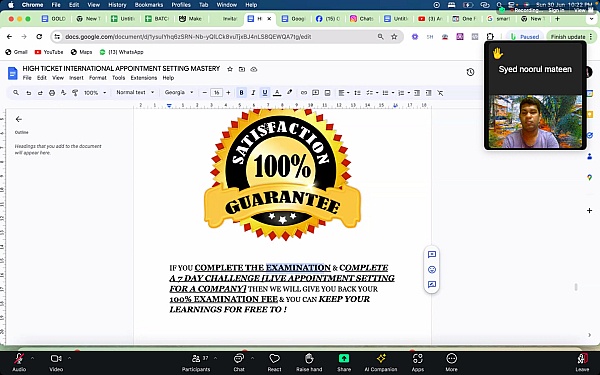The image size is (600, 375).
Task: Insert an image from the toolbar
Action: click(x=327, y=93)
